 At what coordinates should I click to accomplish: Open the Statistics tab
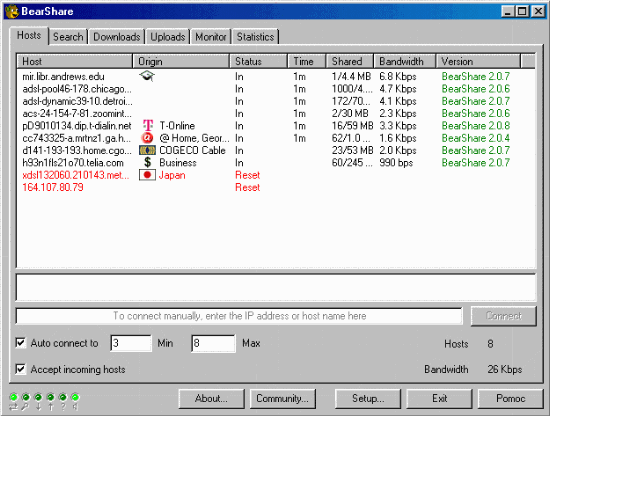(256, 37)
